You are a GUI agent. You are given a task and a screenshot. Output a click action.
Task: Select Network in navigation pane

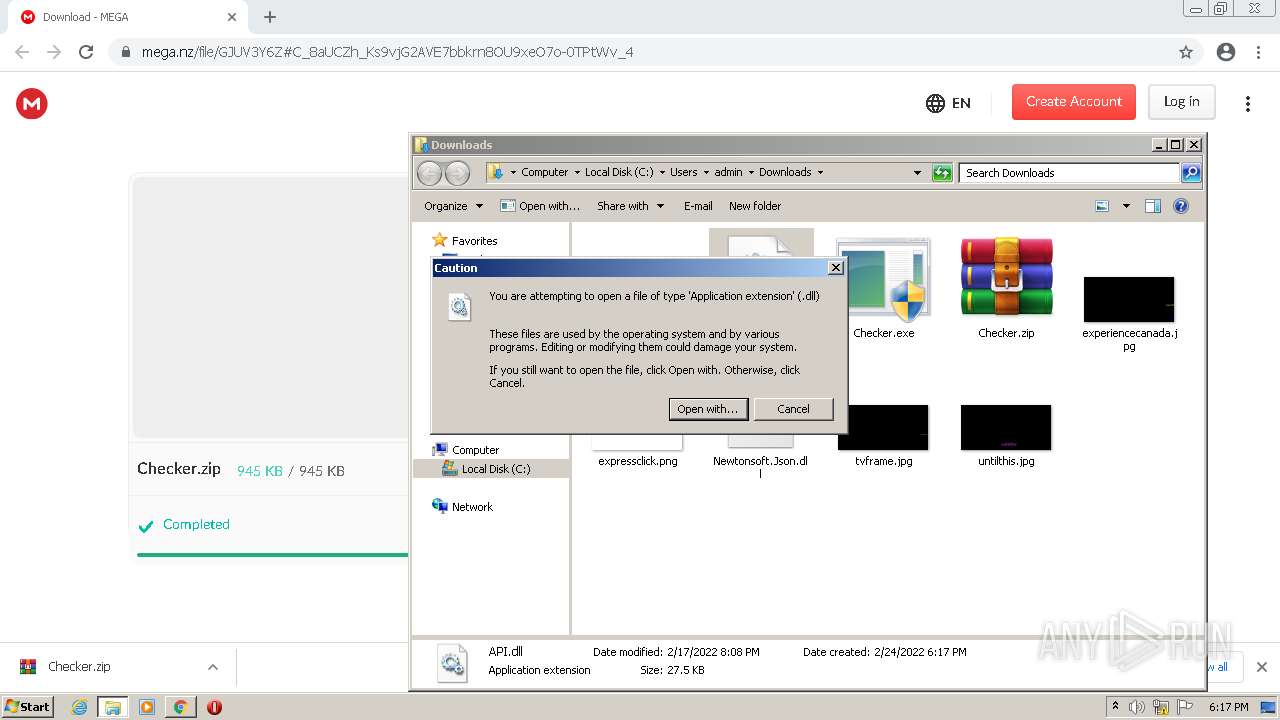click(472, 507)
